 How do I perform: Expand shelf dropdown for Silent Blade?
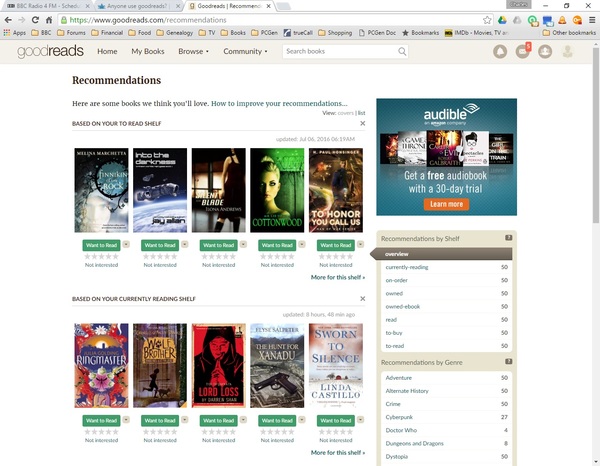pyautogui.click(x=243, y=244)
